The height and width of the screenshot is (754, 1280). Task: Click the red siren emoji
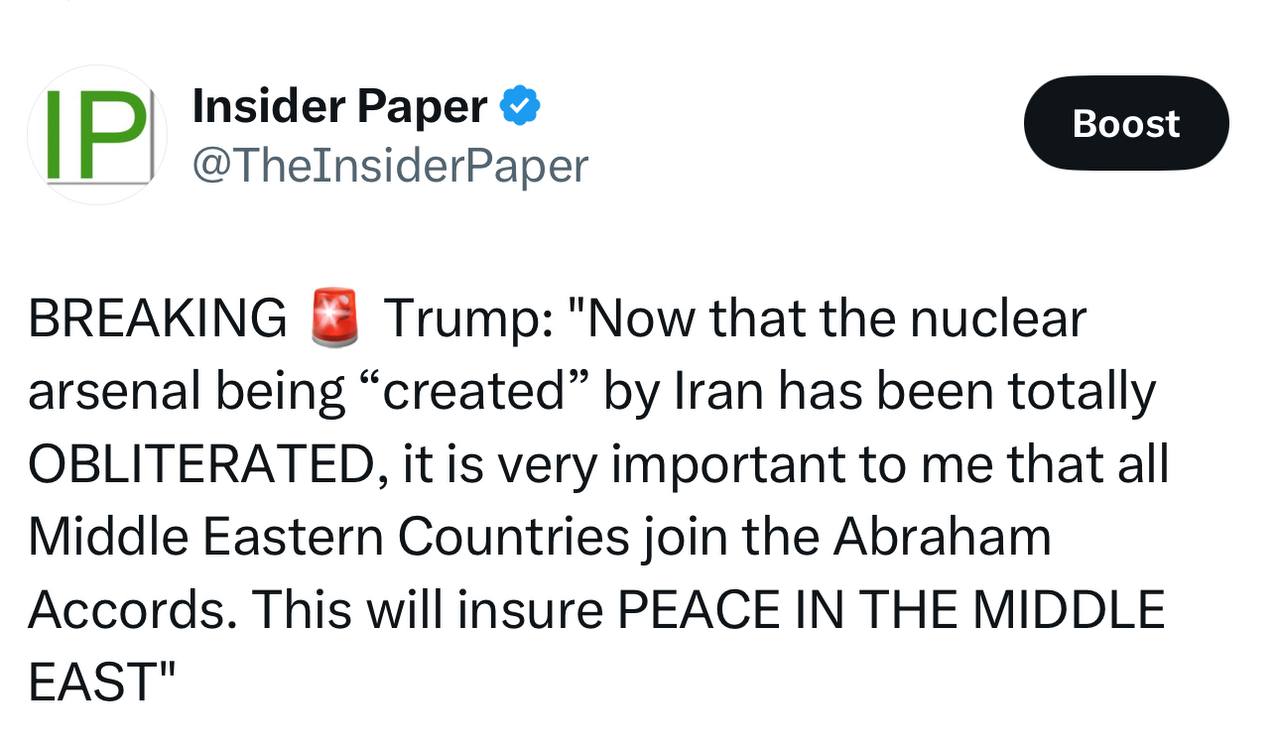pyautogui.click(x=335, y=319)
